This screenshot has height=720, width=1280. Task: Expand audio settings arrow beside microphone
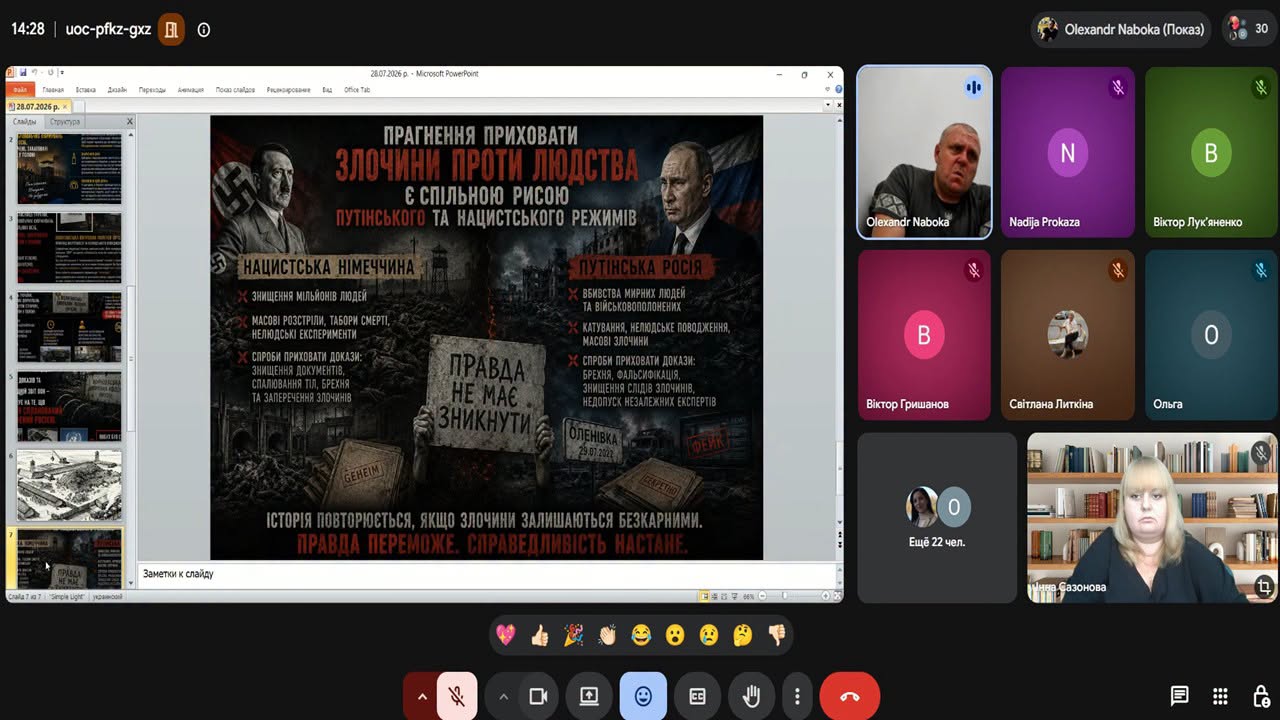tap(422, 696)
